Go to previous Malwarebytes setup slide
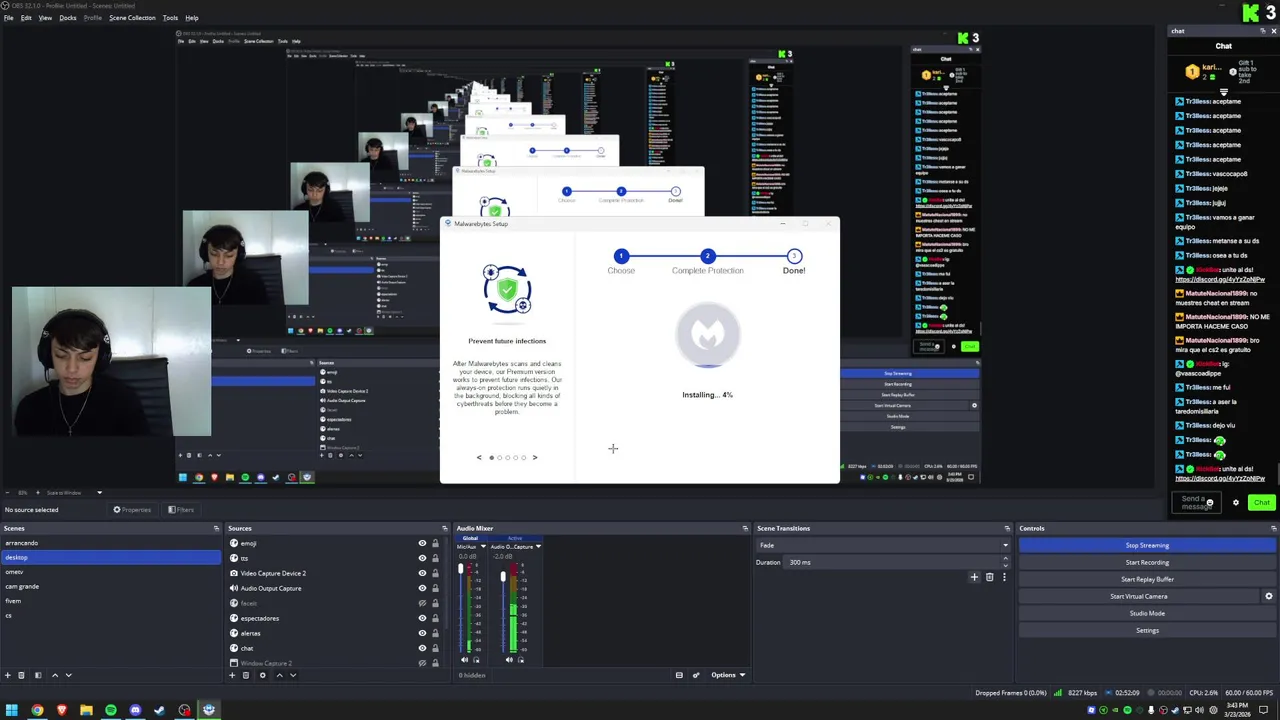The height and width of the screenshot is (720, 1280). pyautogui.click(x=479, y=457)
